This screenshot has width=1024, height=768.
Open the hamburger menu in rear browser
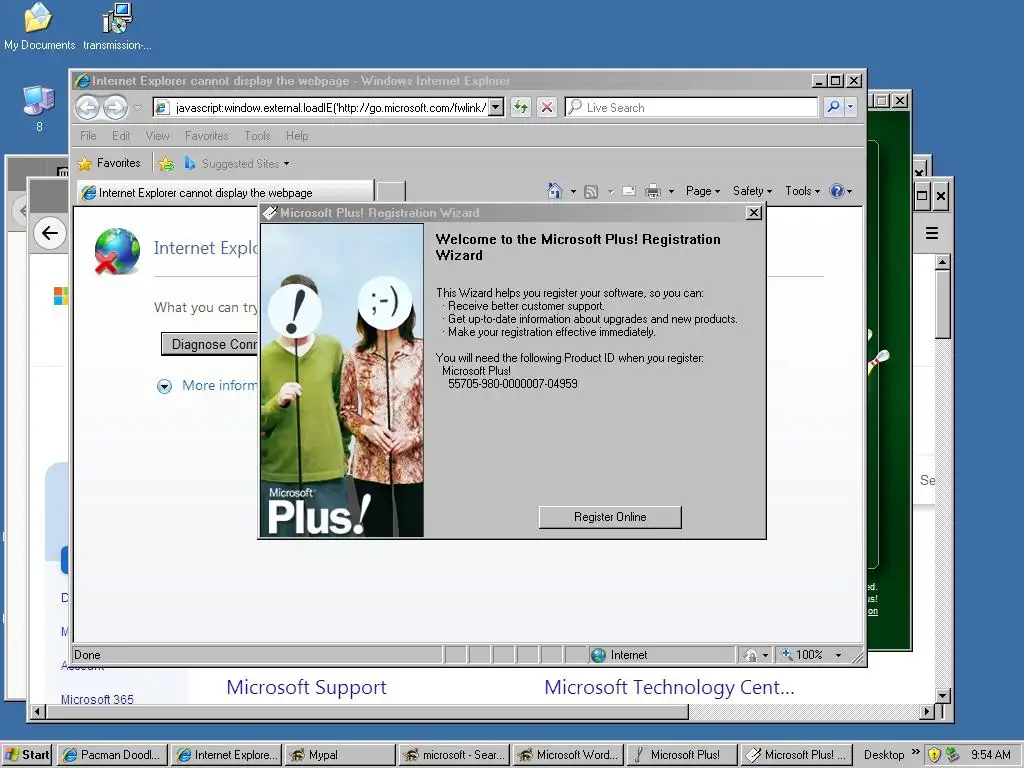pyautogui.click(x=932, y=233)
